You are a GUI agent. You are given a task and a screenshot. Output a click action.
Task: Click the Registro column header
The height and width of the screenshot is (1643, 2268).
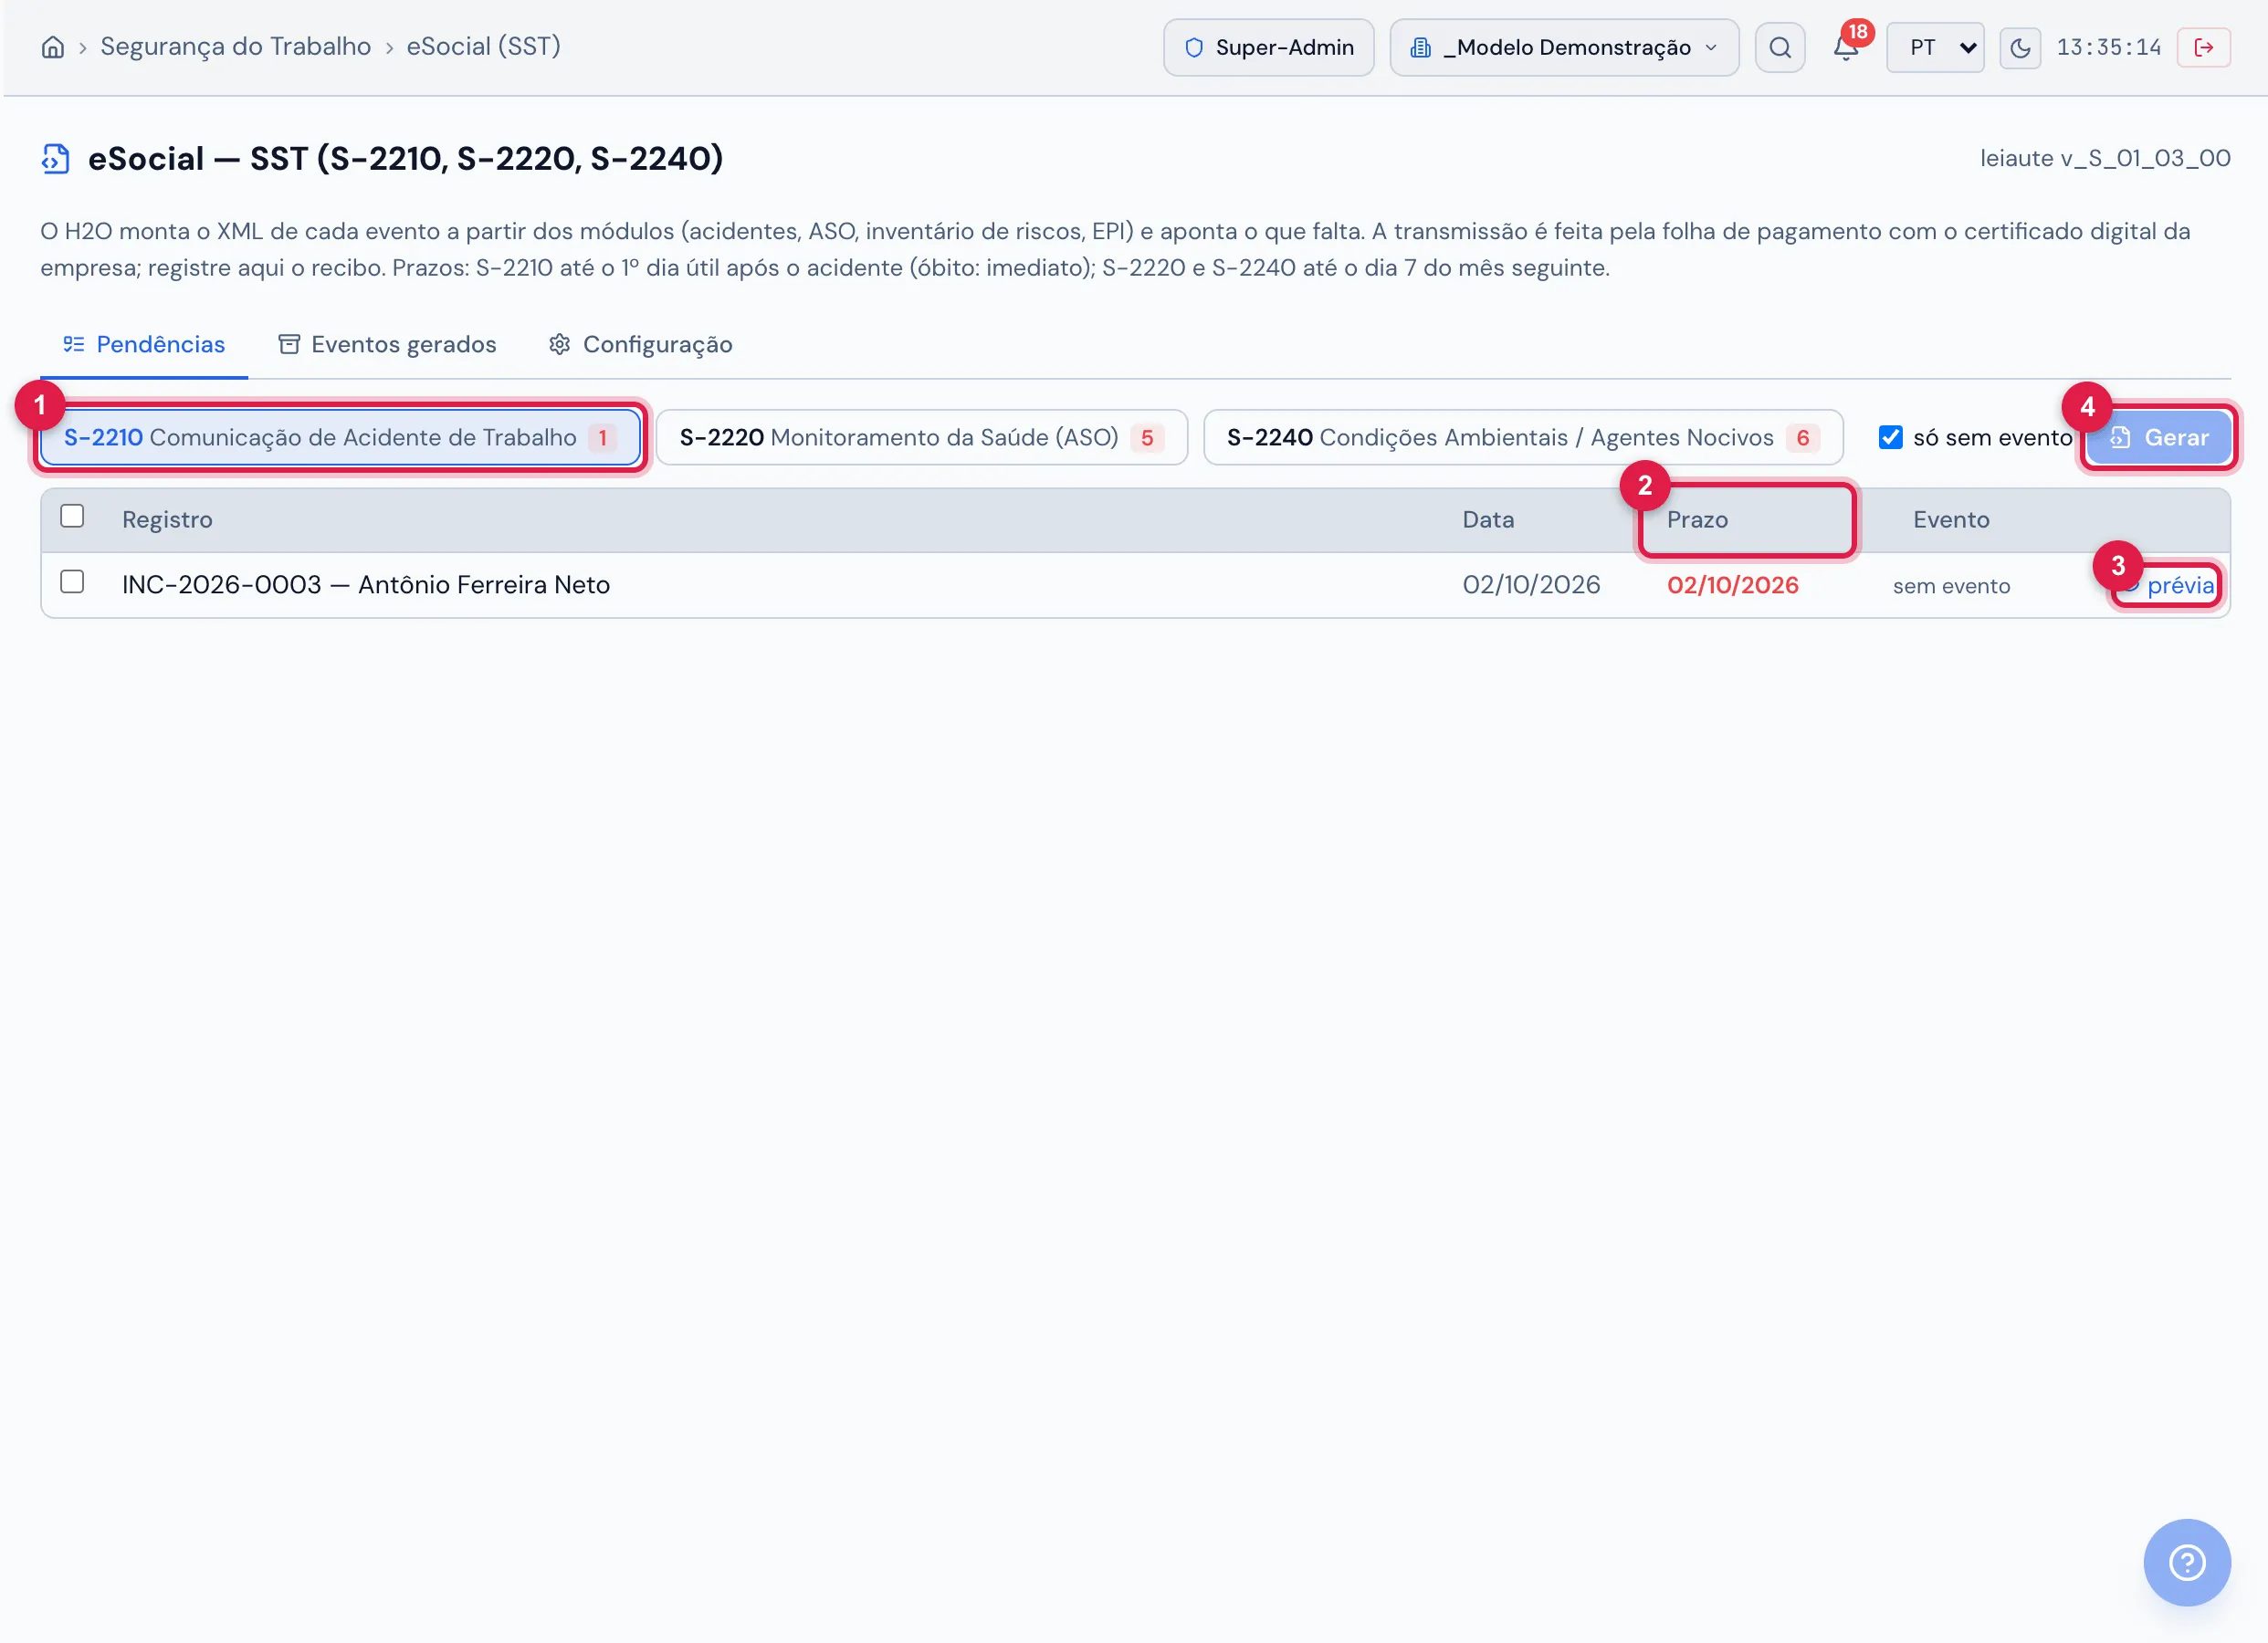tap(167, 519)
